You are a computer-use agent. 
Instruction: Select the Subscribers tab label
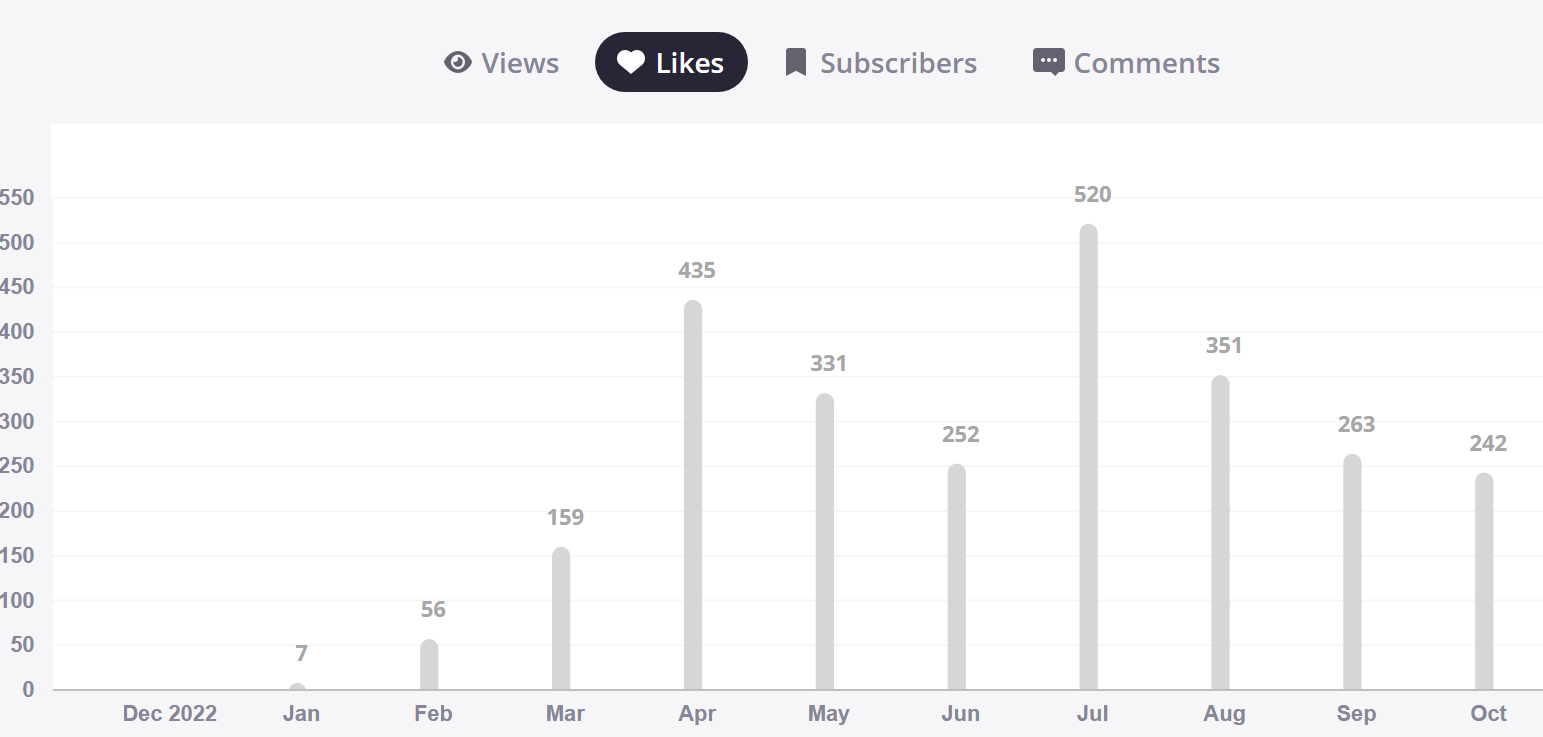[x=898, y=63]
